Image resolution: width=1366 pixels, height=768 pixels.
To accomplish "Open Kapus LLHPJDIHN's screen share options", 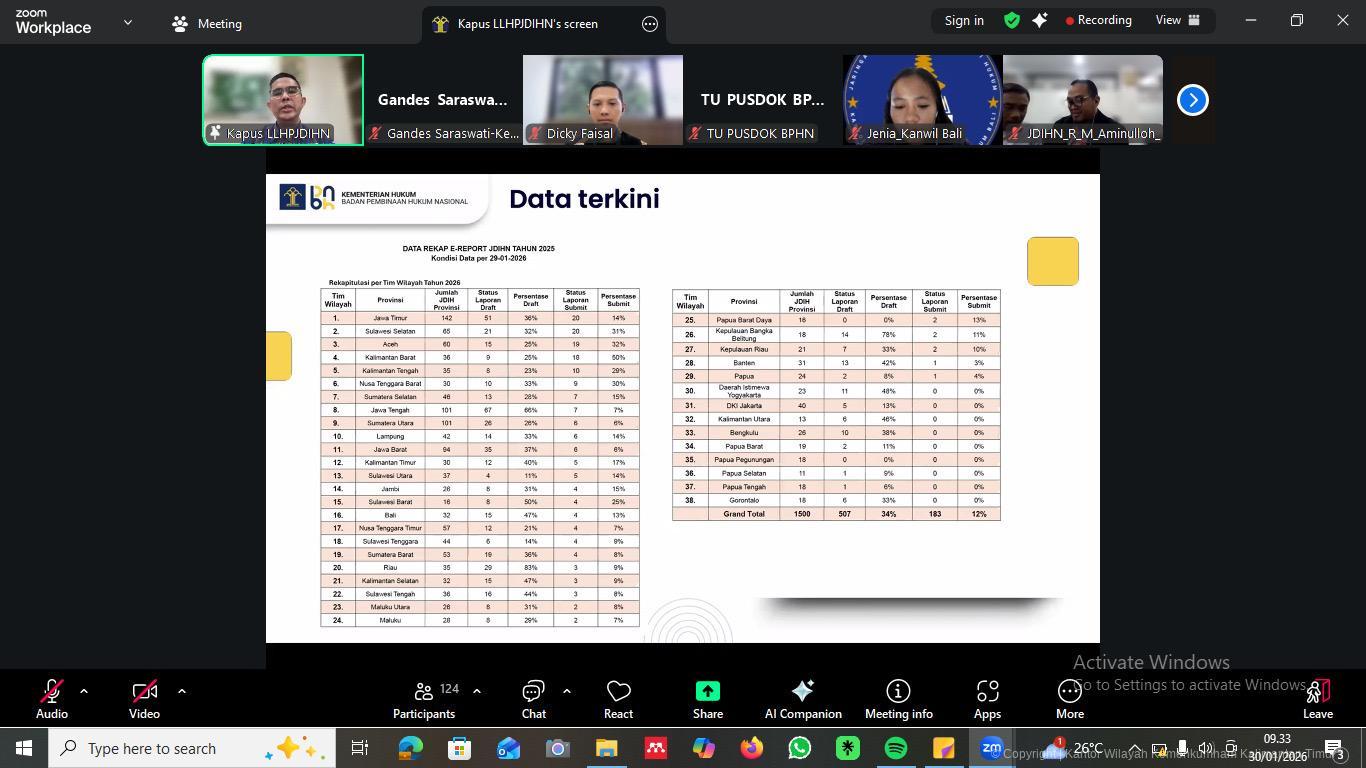I will 650,24.
